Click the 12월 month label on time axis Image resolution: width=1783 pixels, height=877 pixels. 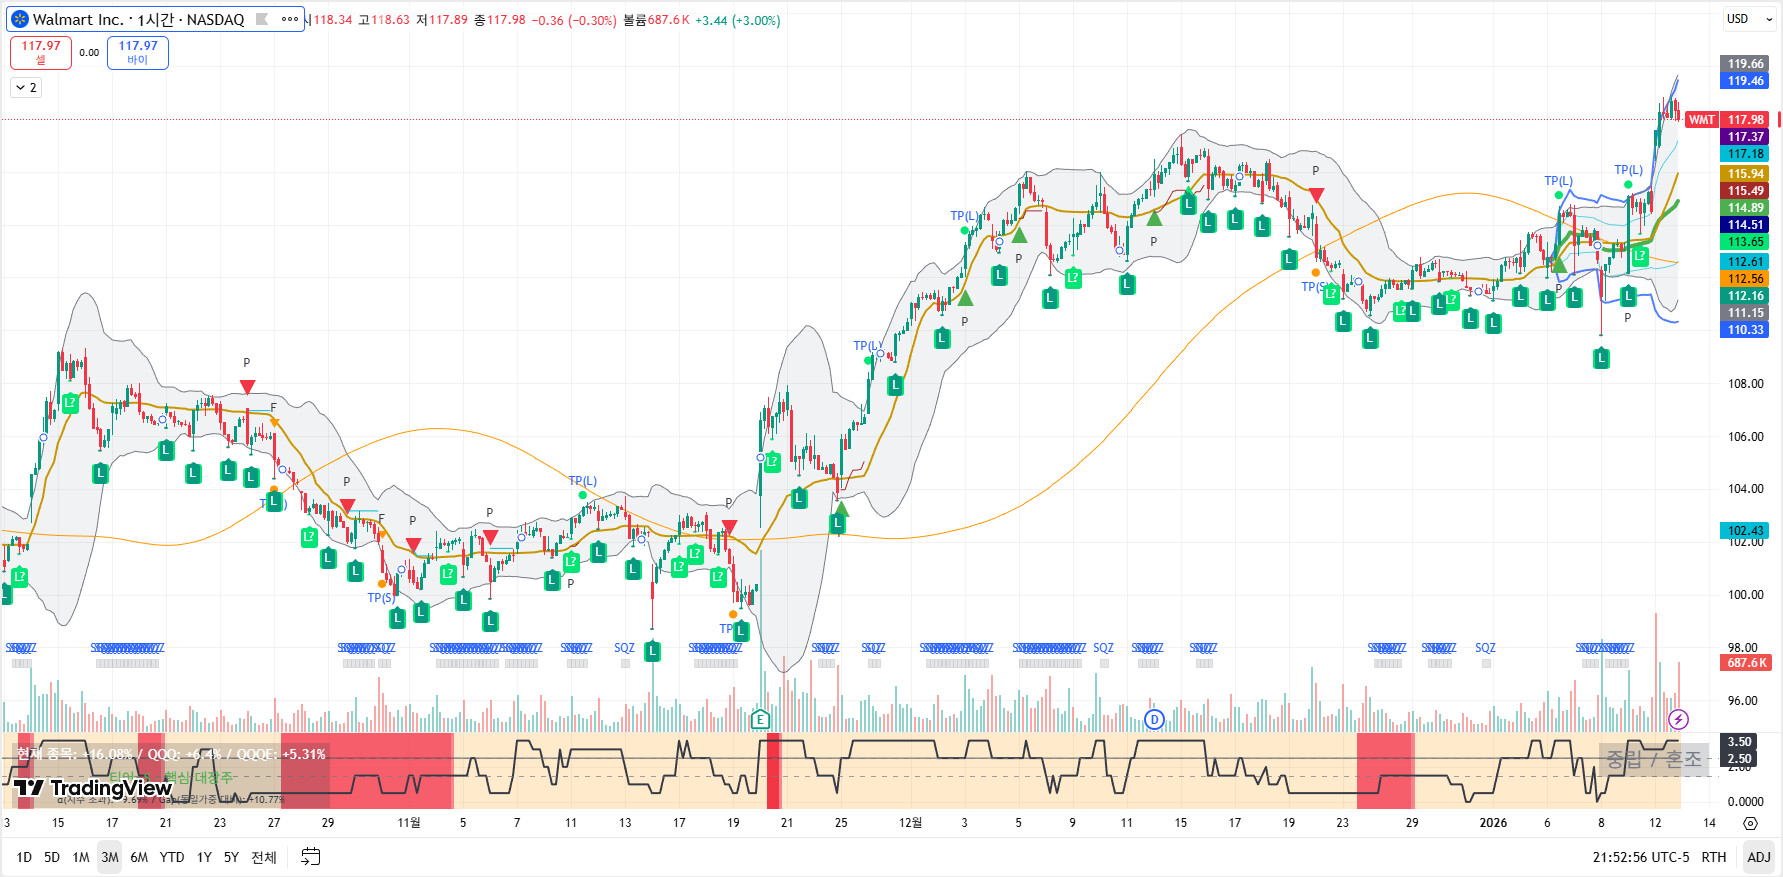910,823
